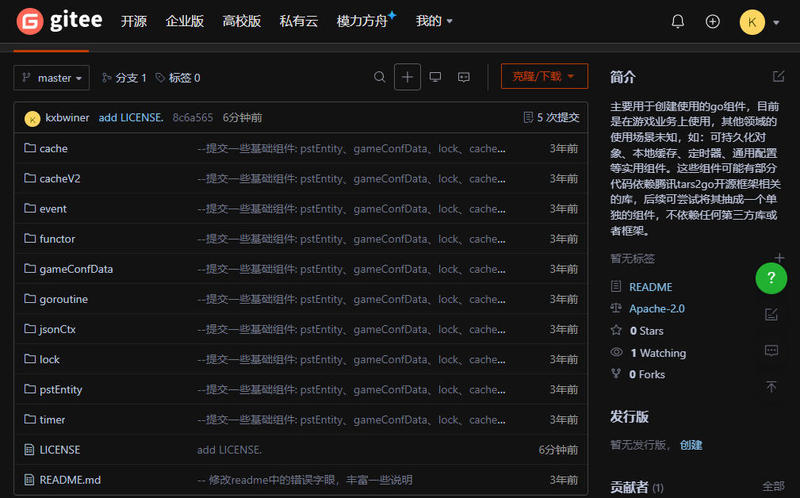Screen dimensions: 800x498
Task: Click 创建 to create a release
Action: (x=691, y=445)
